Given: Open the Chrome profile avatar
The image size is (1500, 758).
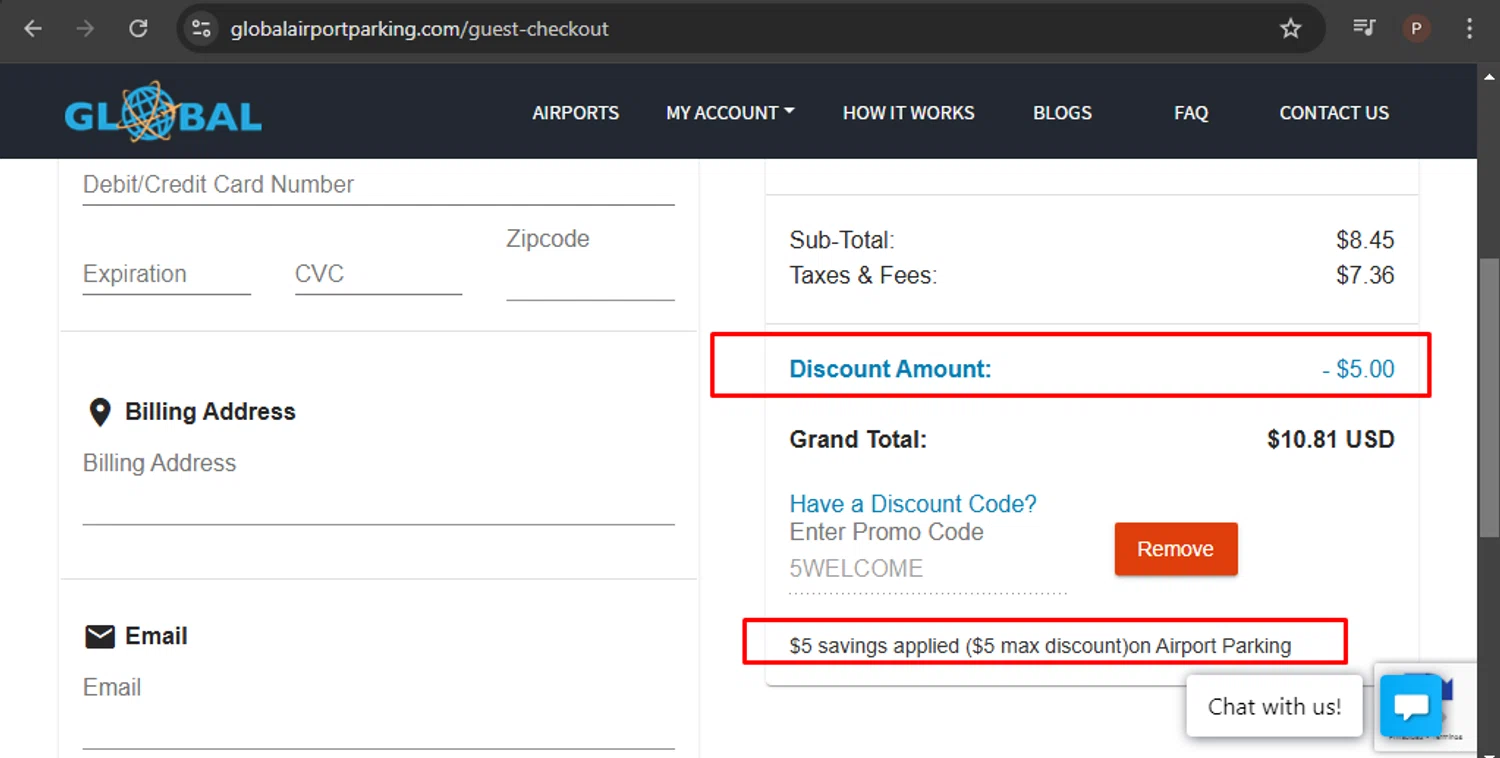Looking at the screenshot, I should tap(1415, 28).
